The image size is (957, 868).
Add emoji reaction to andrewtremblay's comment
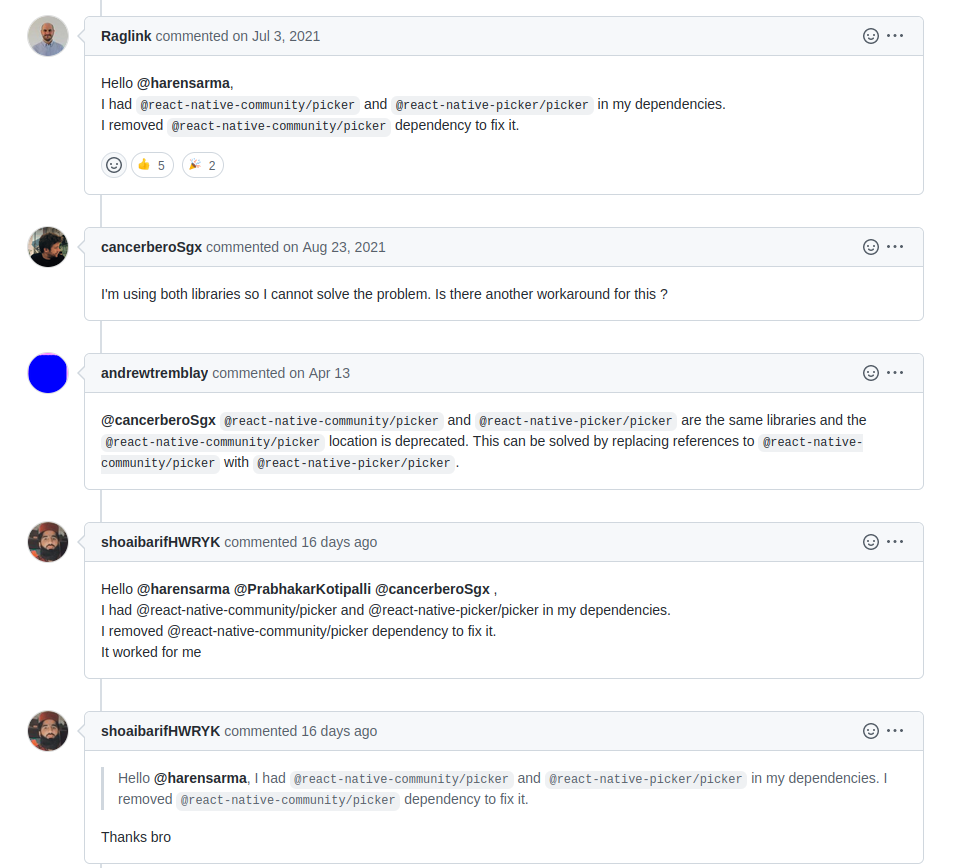tap(870, 373)
